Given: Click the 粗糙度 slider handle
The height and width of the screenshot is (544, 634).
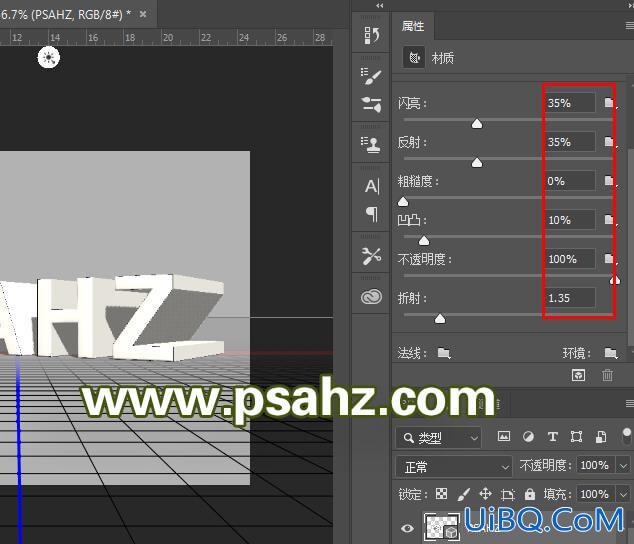Looking at the screenshot, I should 403,201.
